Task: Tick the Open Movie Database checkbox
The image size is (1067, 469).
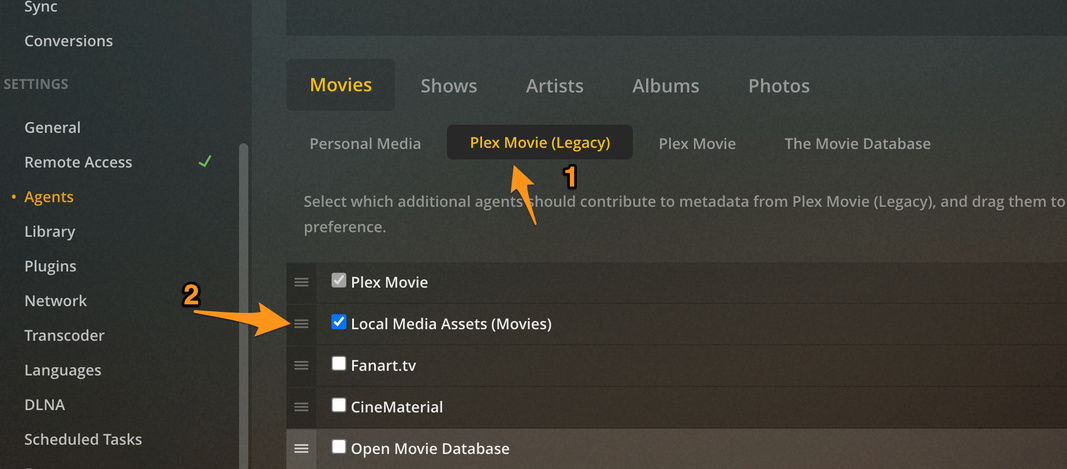Action: pyautogui.click(x=339, y=447)
